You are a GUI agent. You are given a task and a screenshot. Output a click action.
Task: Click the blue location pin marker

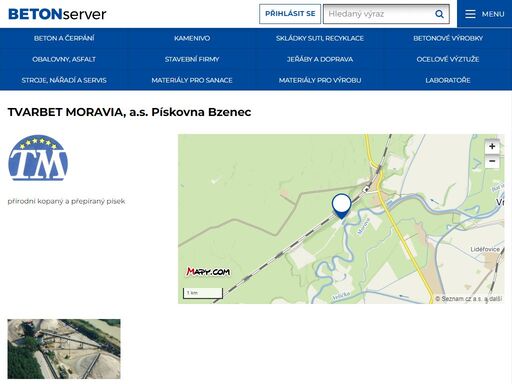341,206
